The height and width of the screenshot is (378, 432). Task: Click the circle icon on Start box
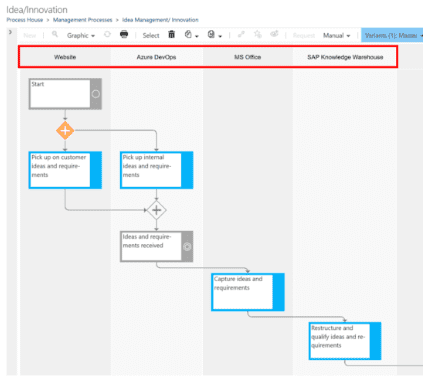pos(96,94)
